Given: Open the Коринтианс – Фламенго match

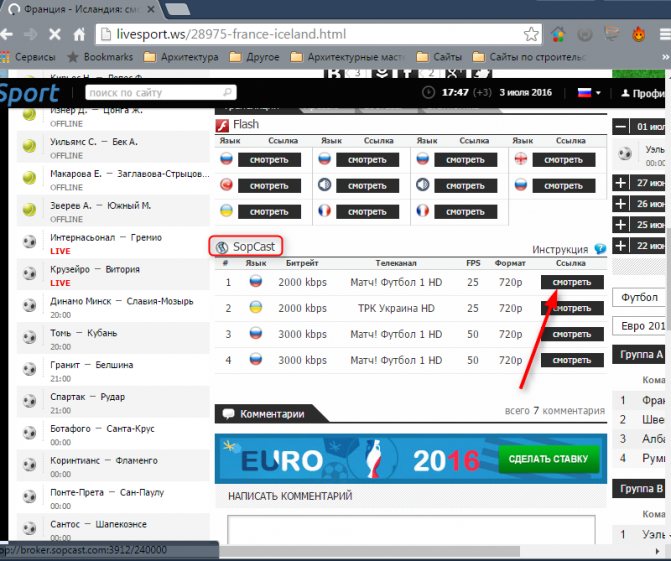Looking at the screenshot, I should 113,467.
